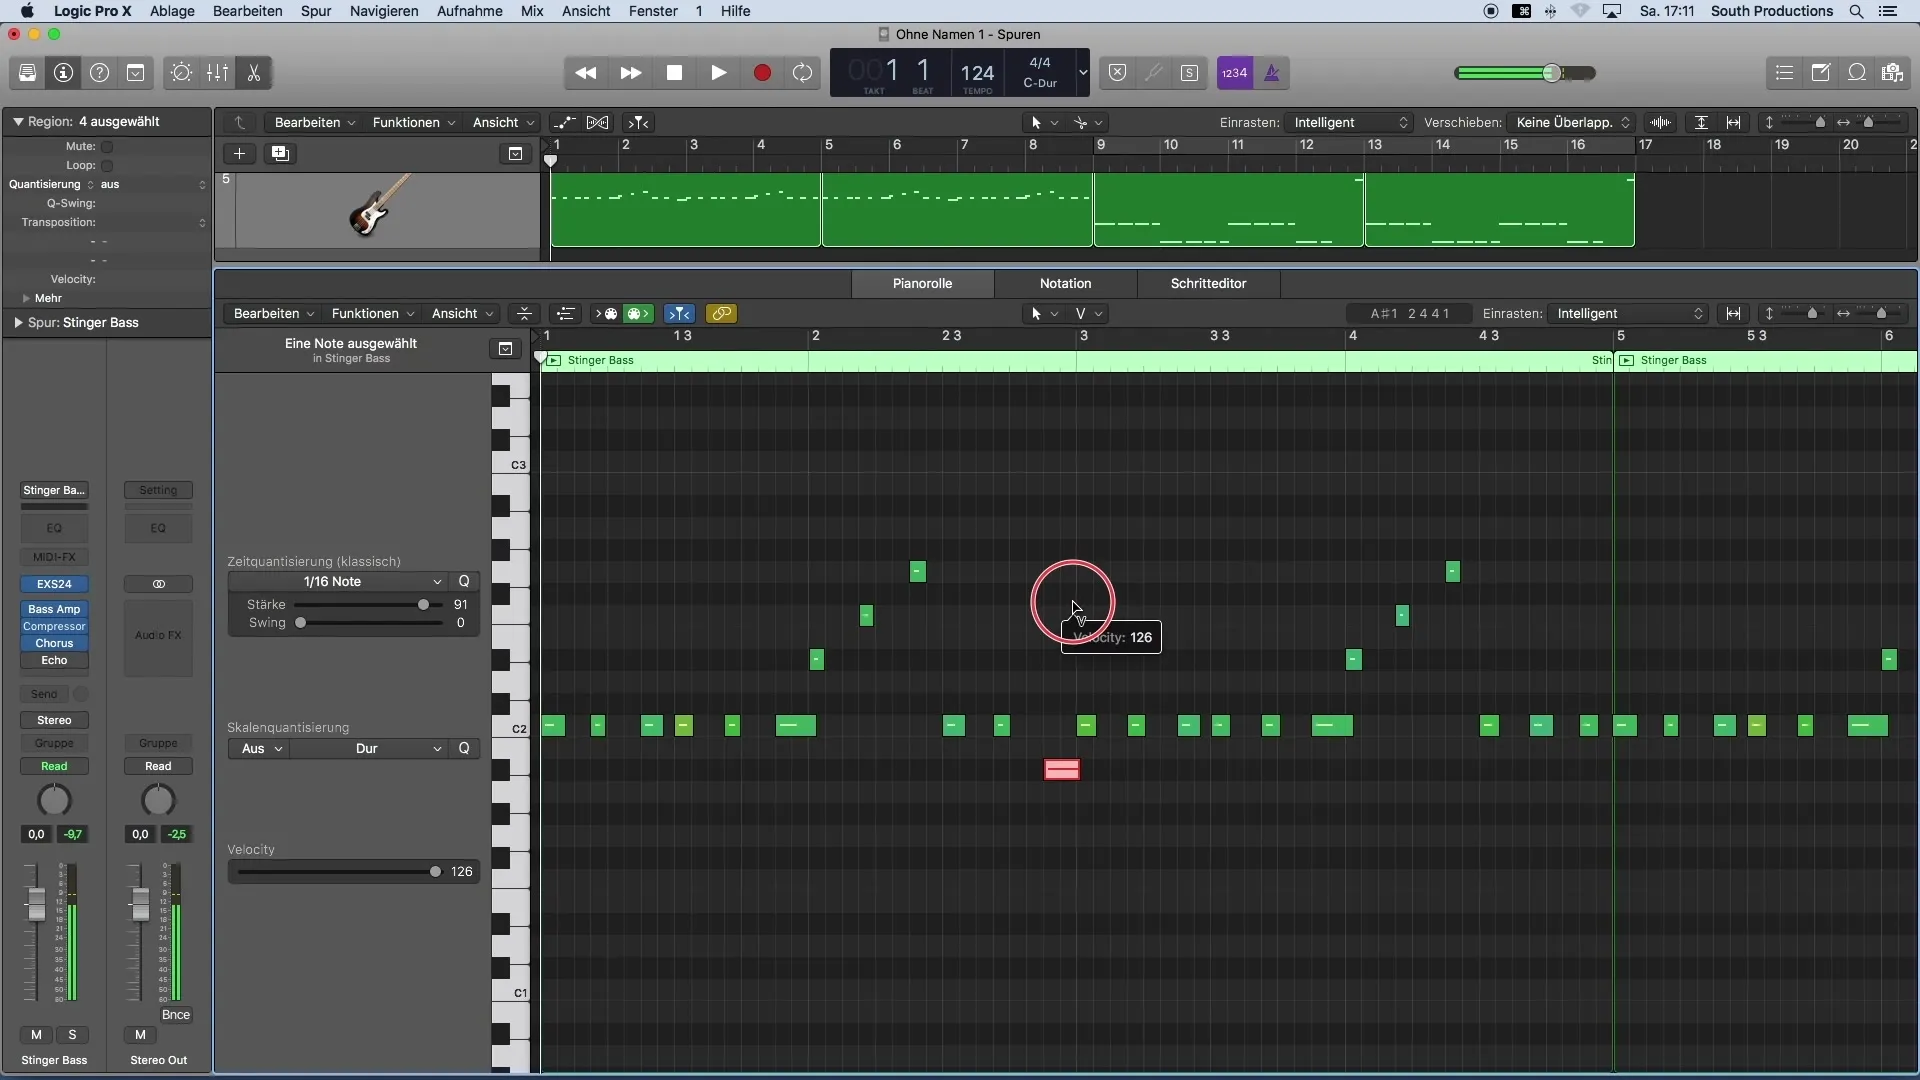The height and width of the screenshot is (1080, 1920).
Task: Click the EXS24 instrument slot
Action: pos(54,584)
